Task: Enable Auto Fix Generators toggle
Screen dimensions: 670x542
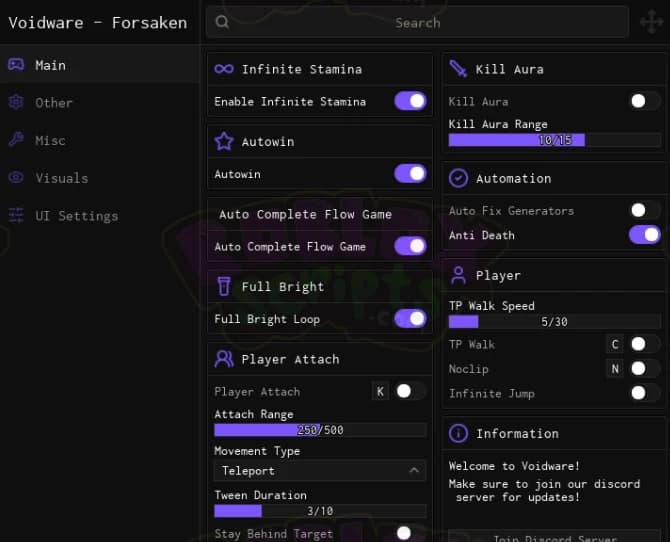Action: (x=645, y=210)
